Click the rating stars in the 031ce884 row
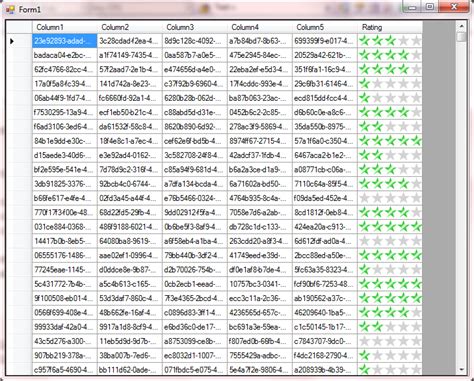474x381 pixels. pyautogui.click(x=390, y=227)
